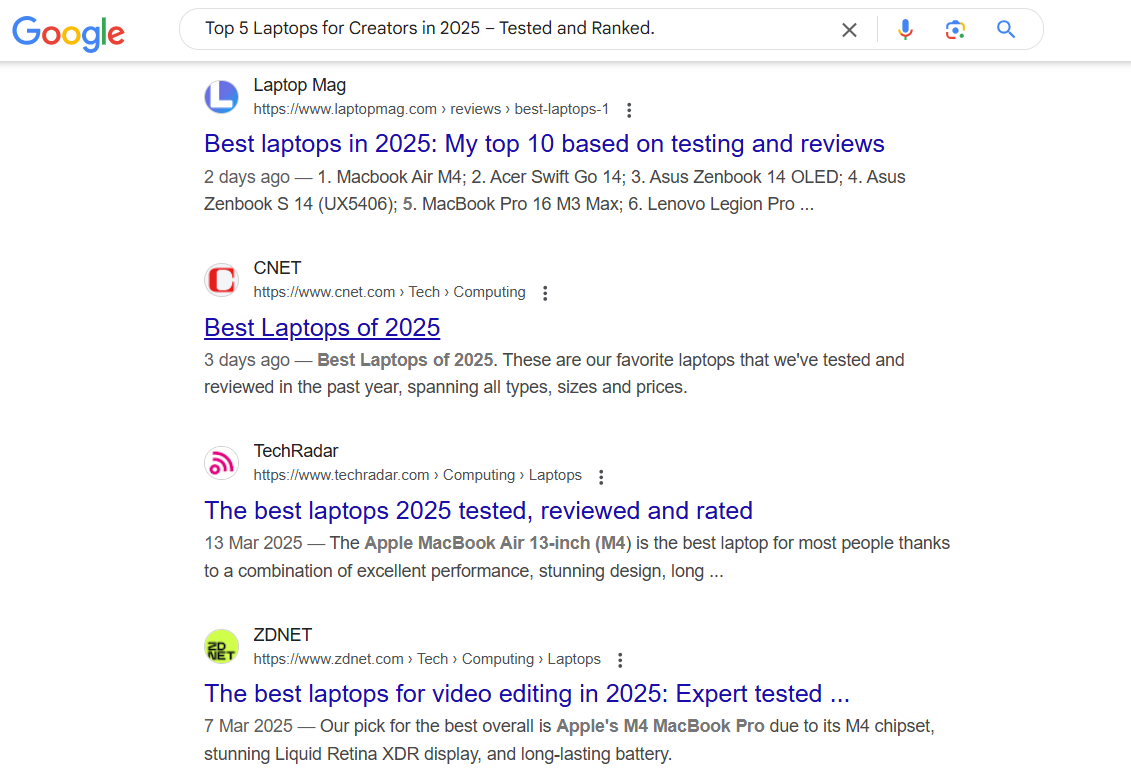The image size is (1131, 772).
Task: Open 'The best laptops for video editing in 2025'
Action: tap(527, 694)
